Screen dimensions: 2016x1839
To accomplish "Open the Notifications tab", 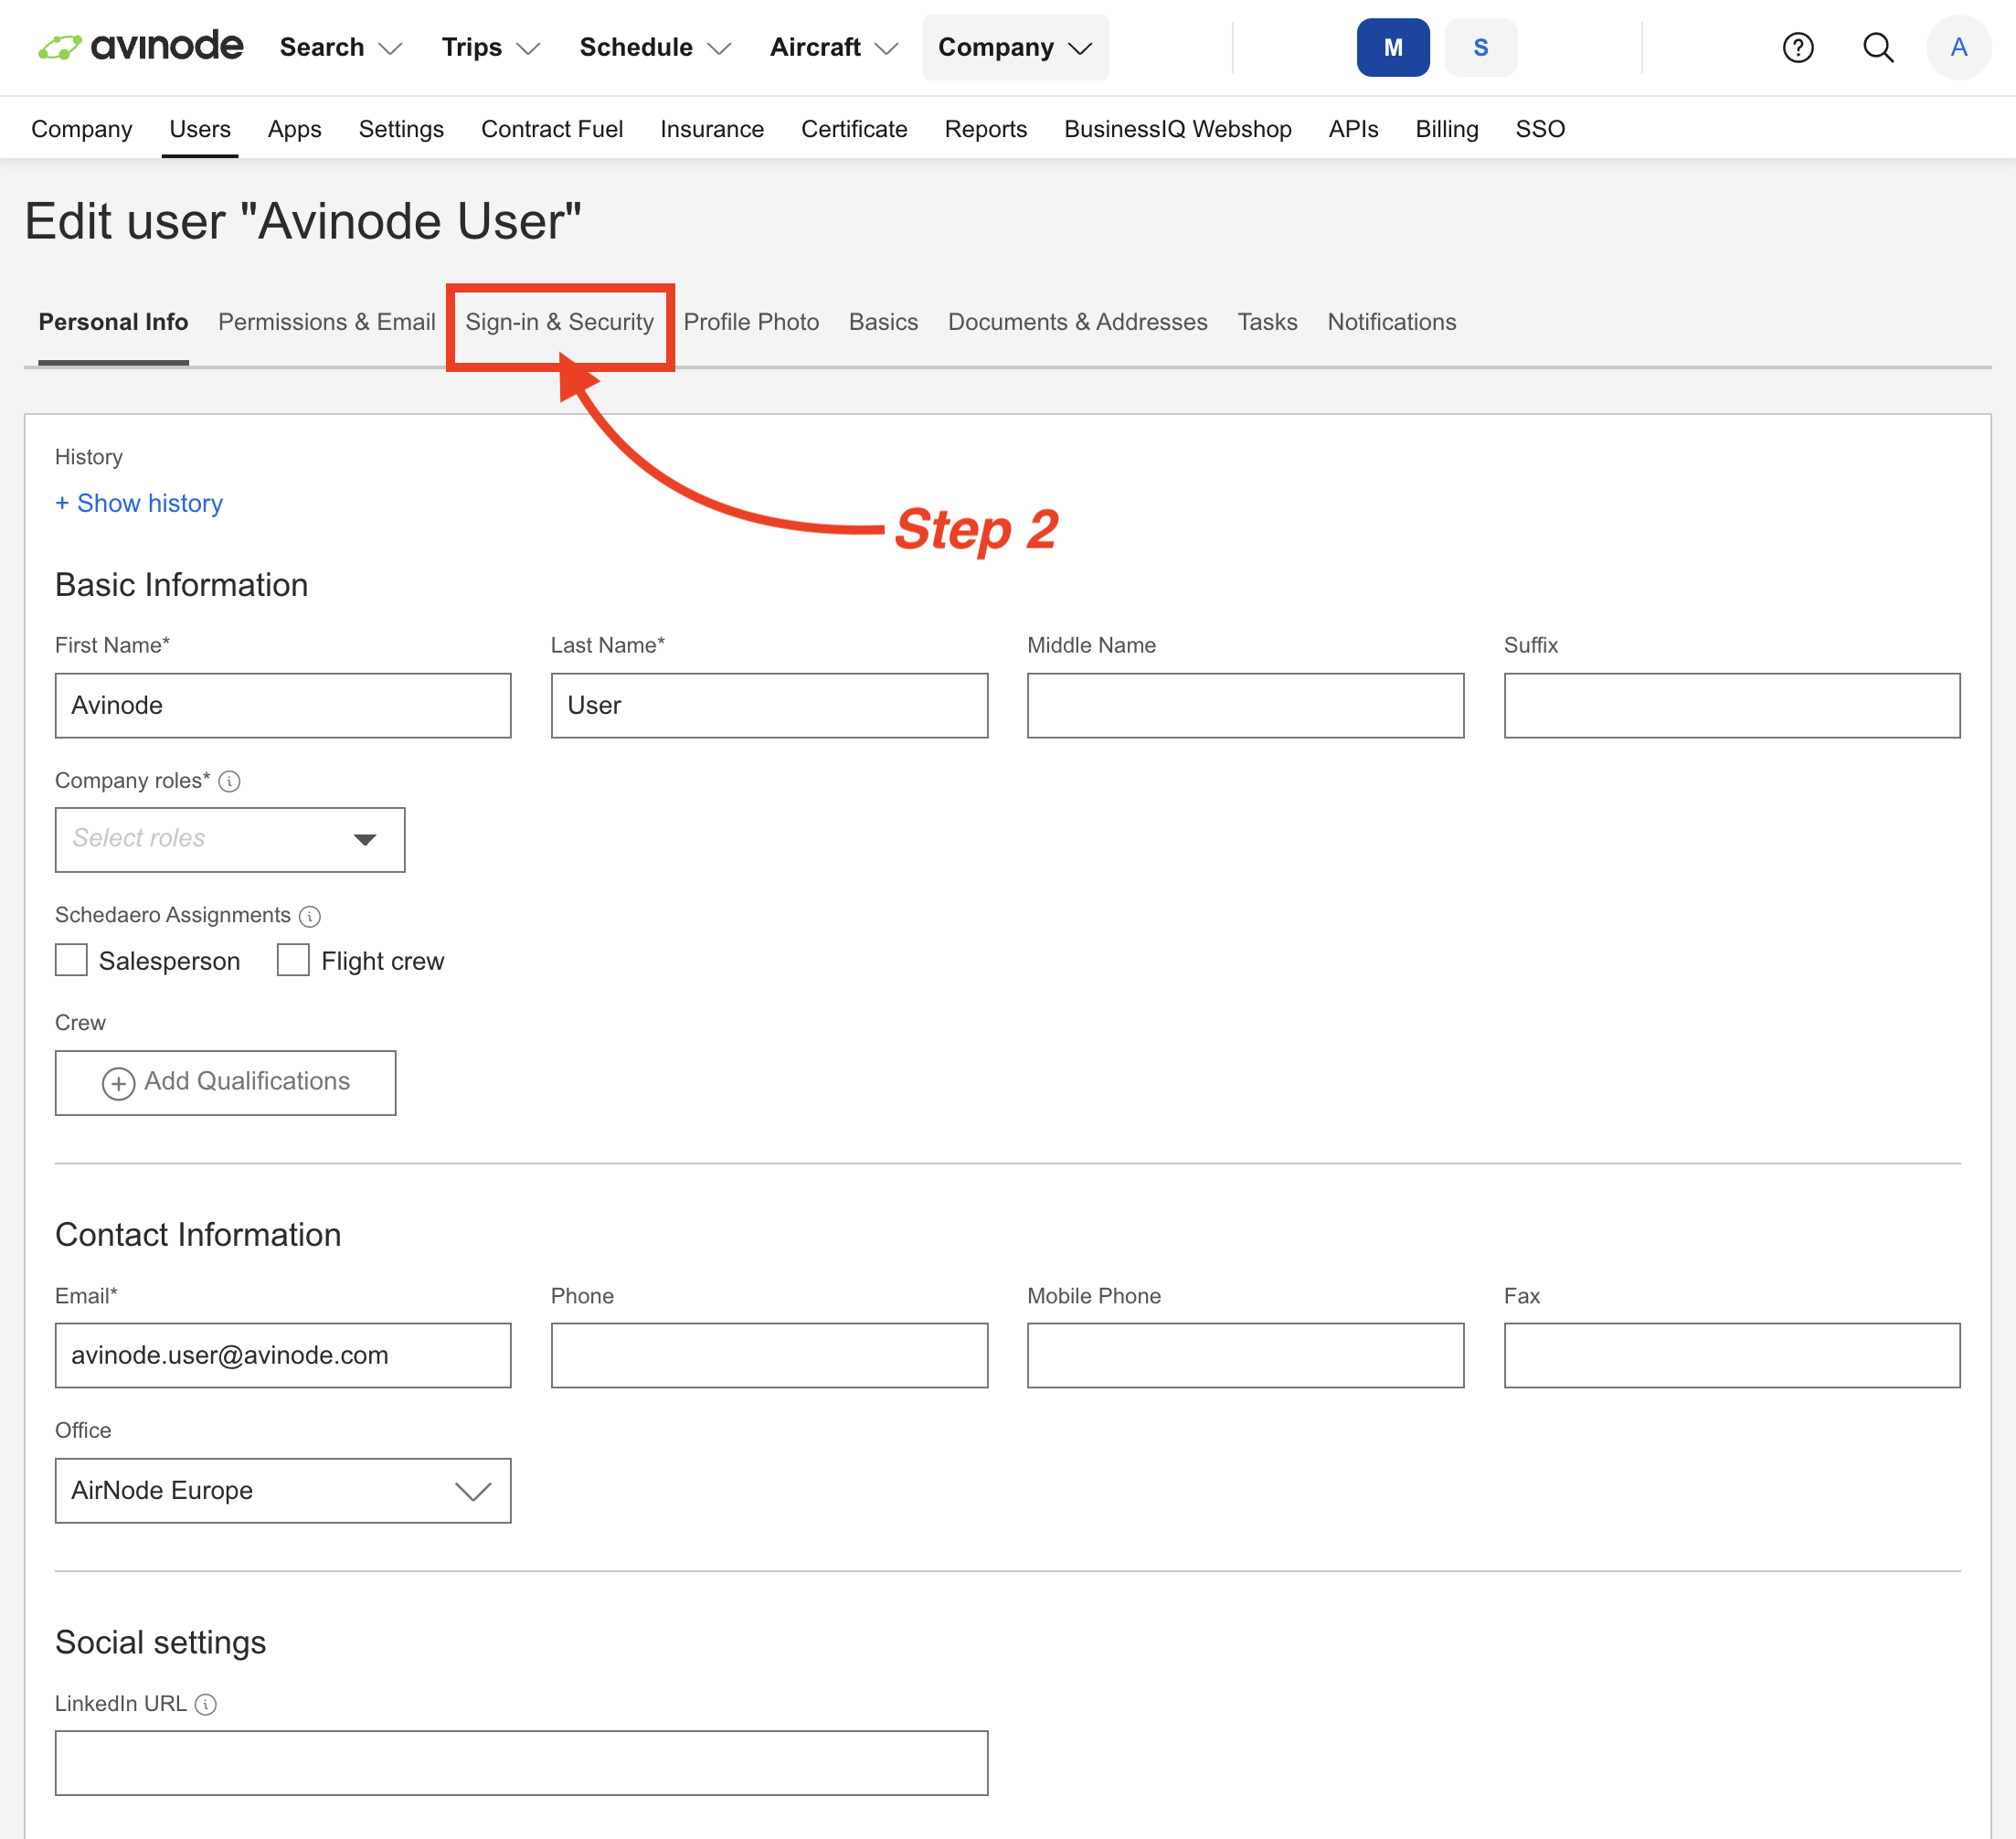I will click(1391, 322).
